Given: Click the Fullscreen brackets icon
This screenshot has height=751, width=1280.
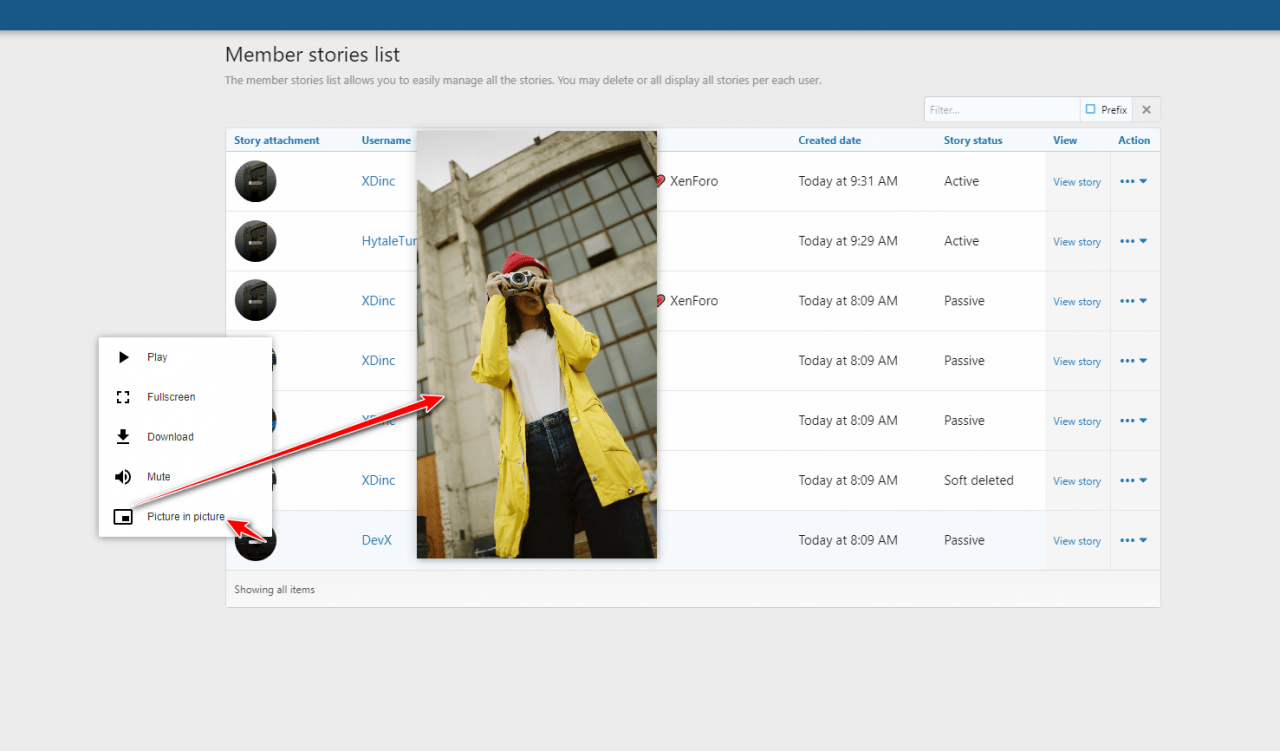Looking at the screenshot, I should (124, 397).
